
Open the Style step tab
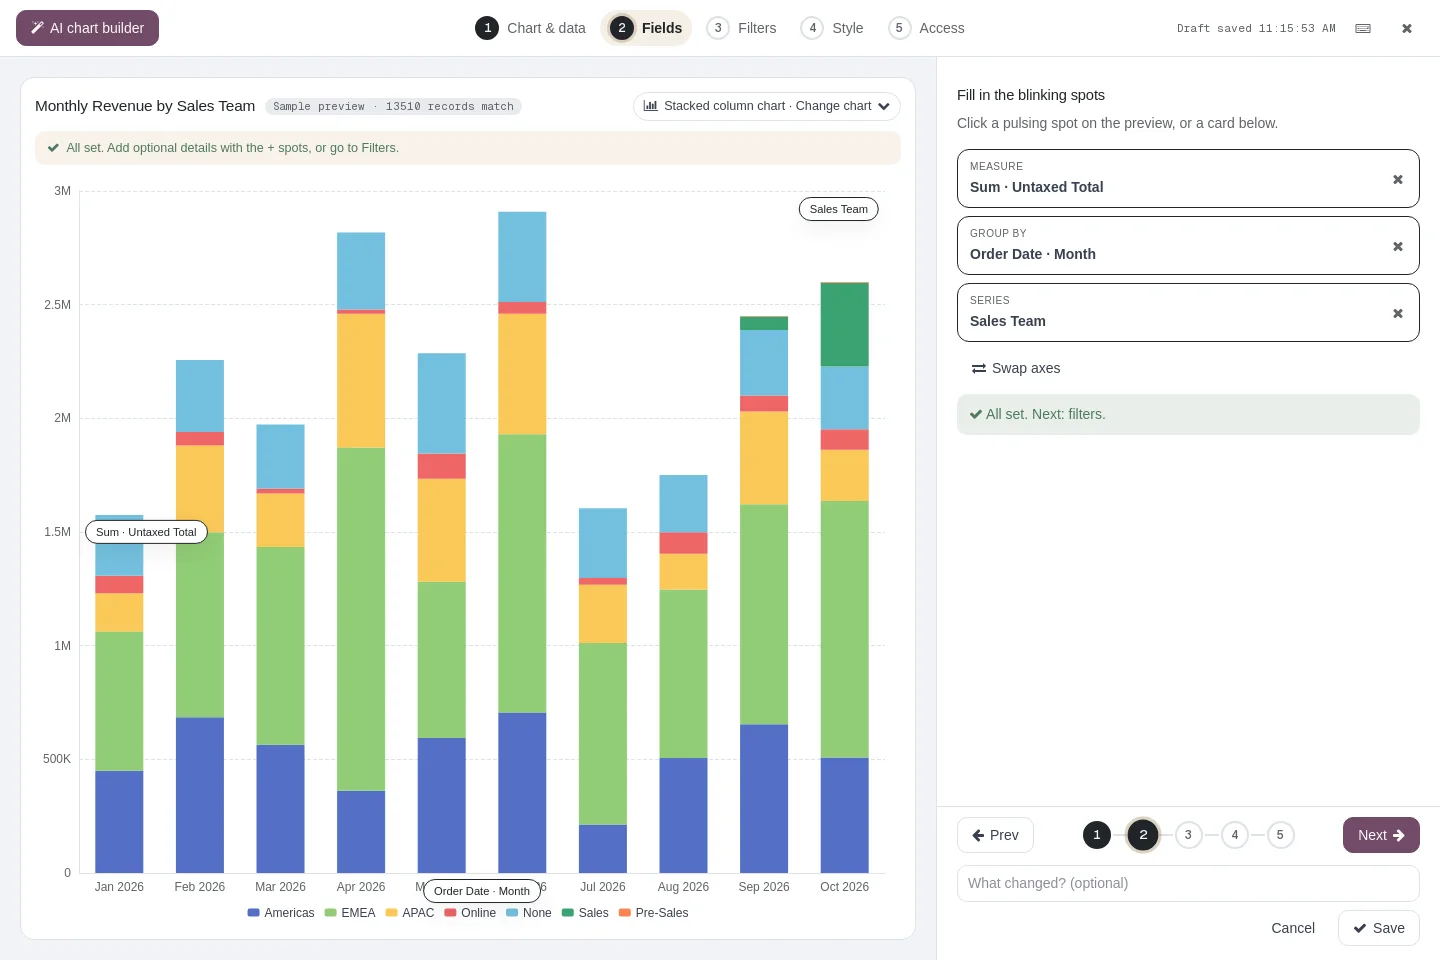point(833,28)
